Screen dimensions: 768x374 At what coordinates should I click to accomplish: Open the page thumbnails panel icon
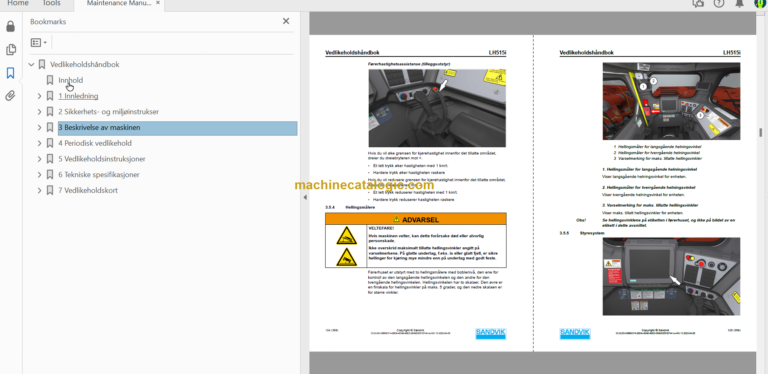click(x=10, y=49)
